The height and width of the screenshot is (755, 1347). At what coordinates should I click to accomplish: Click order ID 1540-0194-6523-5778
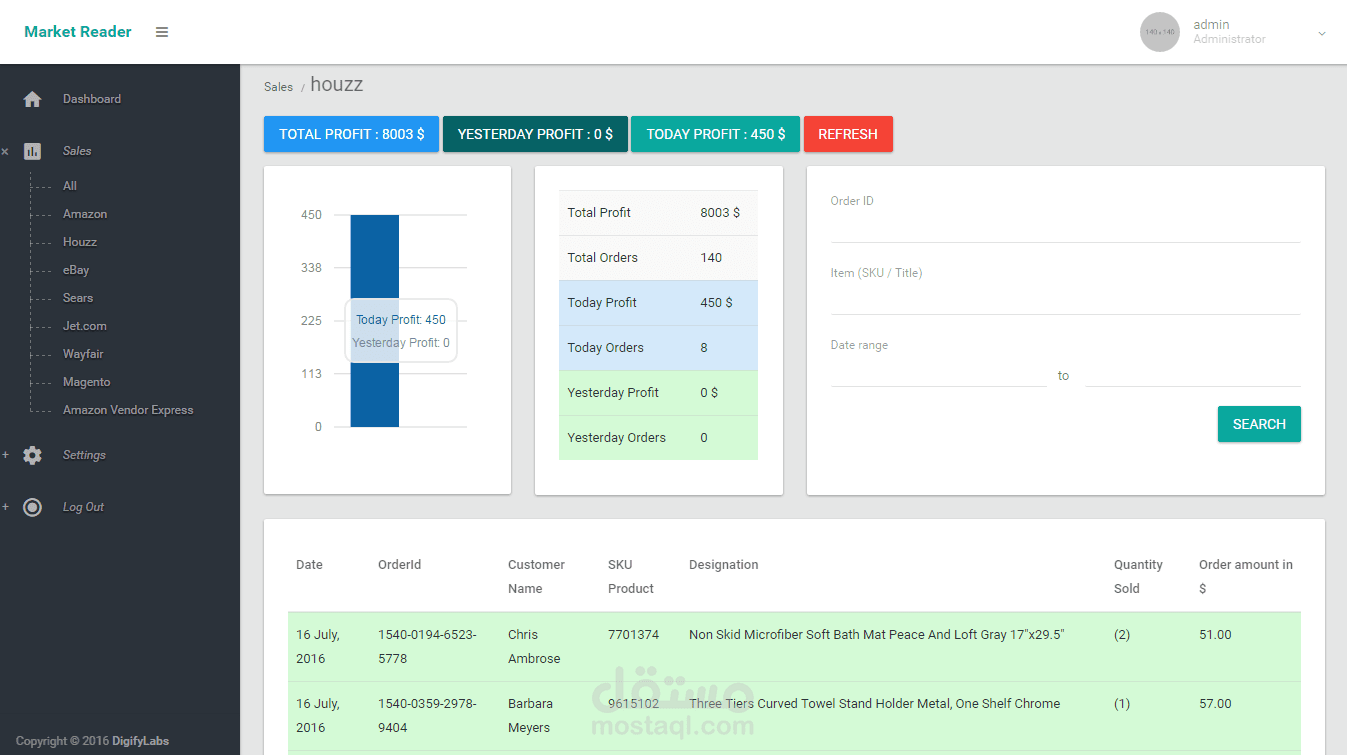[427, 647]
